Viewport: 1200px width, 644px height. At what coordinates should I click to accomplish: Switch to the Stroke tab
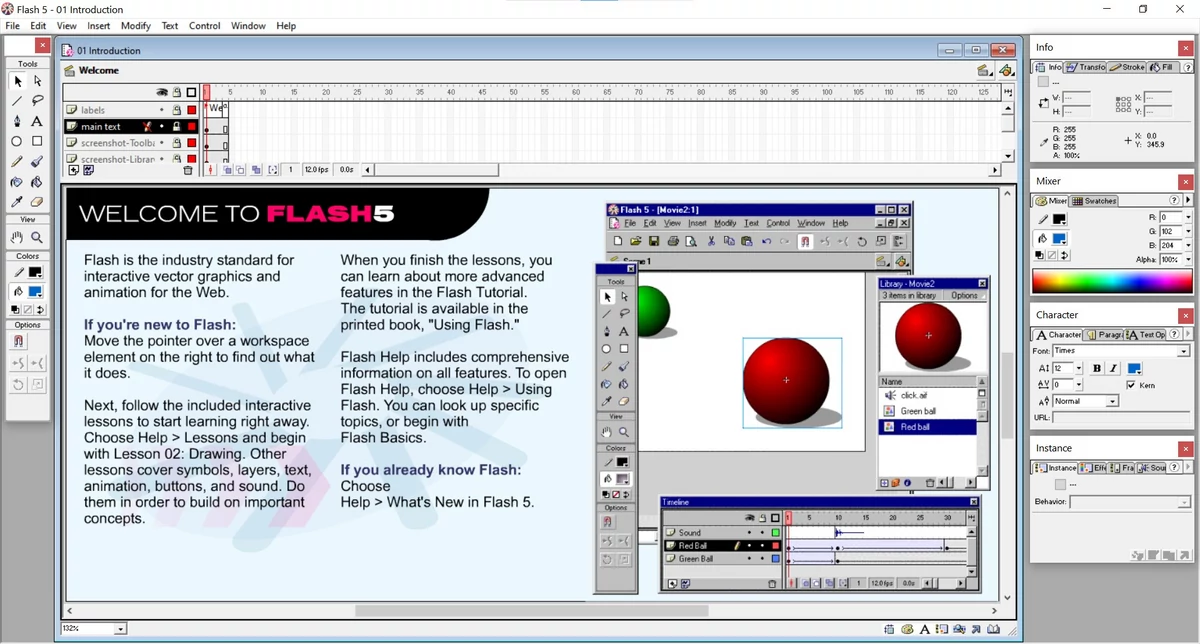[1127, 67]
